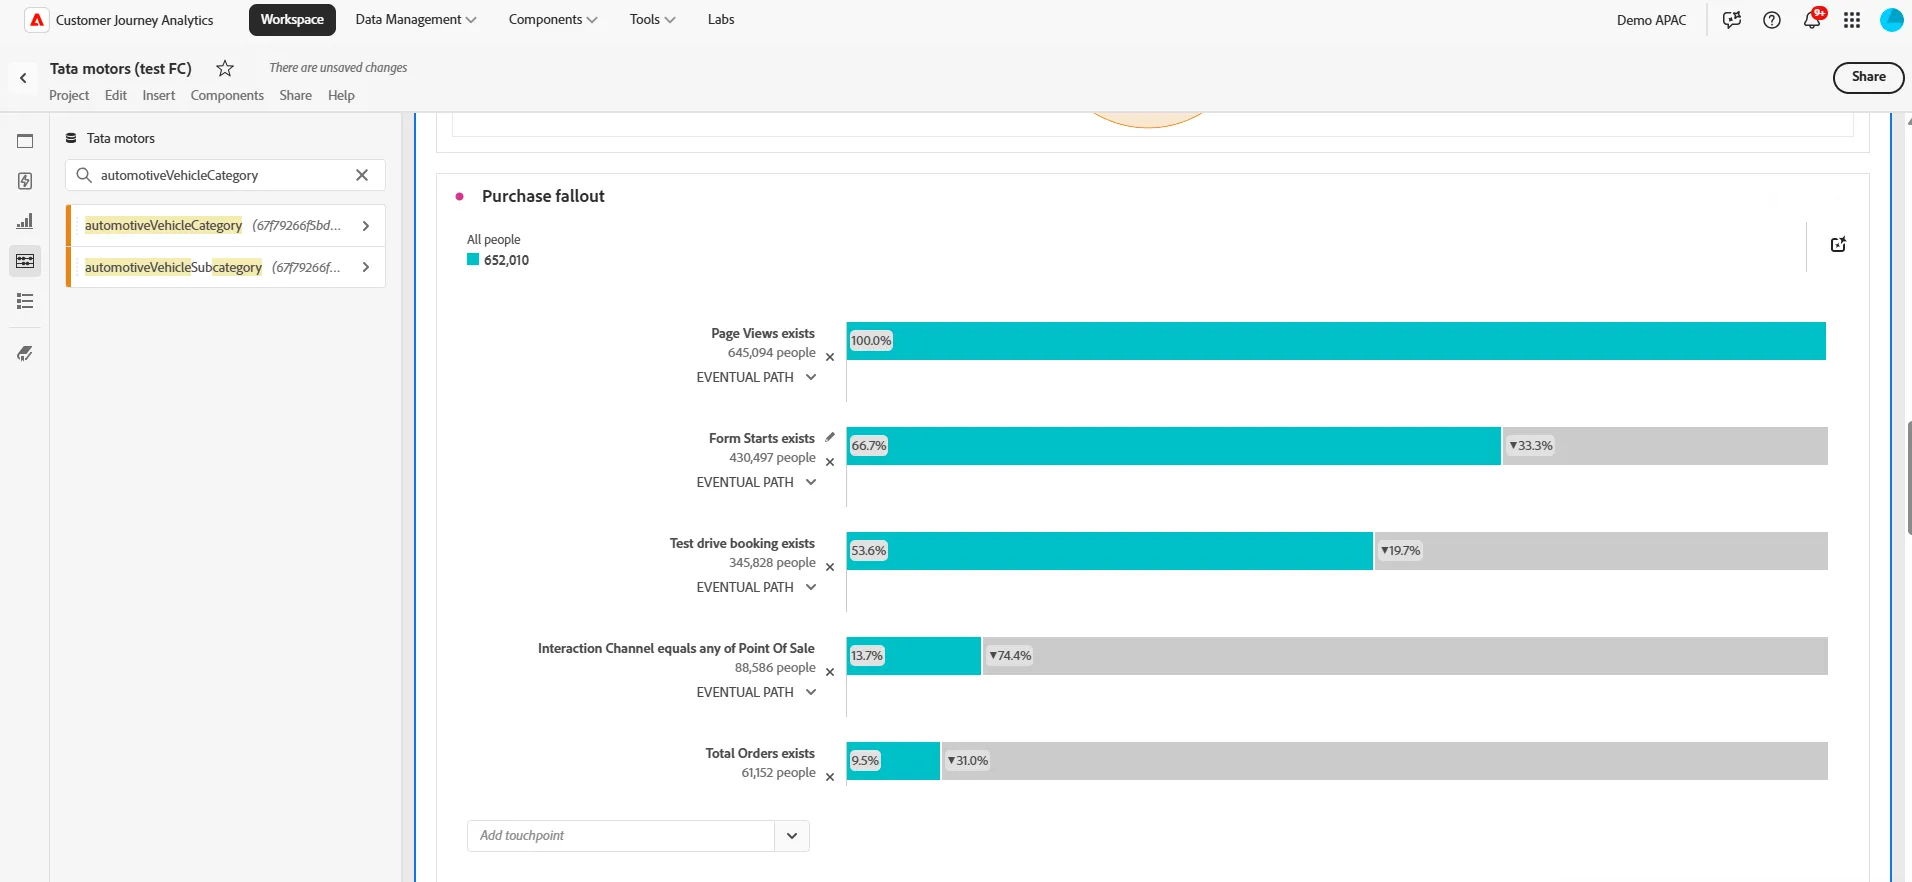Expand the top-bar Components dropdown menu
This screenshot has width=1912, height=882.
[x=553, y=20]
